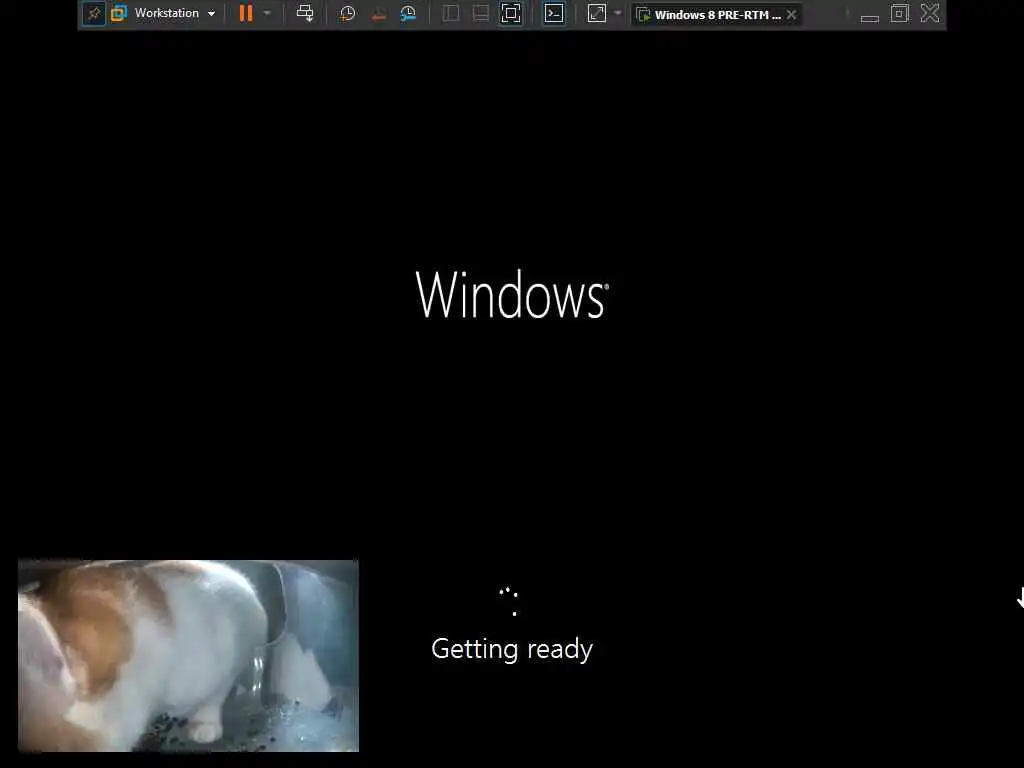Unpin the VMware fullscreen toolbar

(x=94, y=13)
